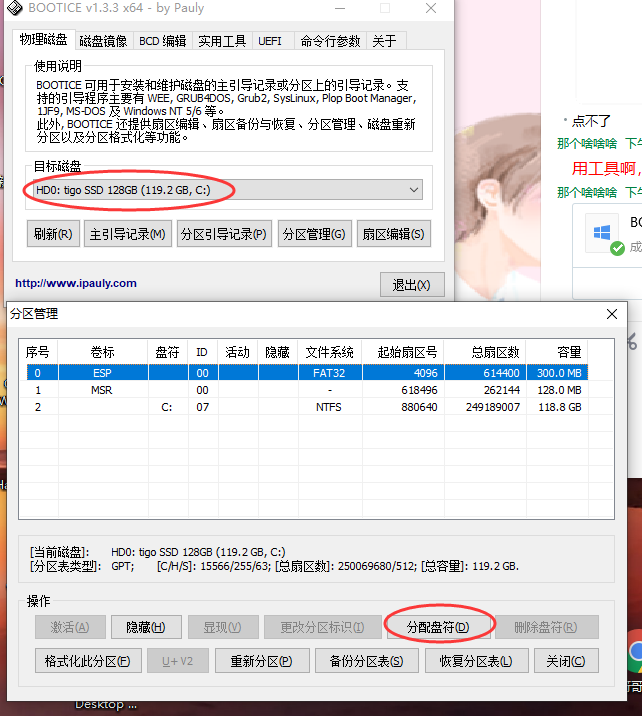This screenshot has height=716, width=642.
Task: Click the 活动 column header
Action: (x=238, y=352)
